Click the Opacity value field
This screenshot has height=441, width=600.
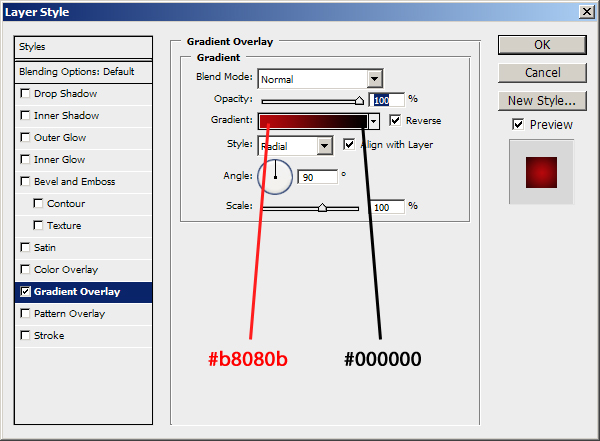386,100
